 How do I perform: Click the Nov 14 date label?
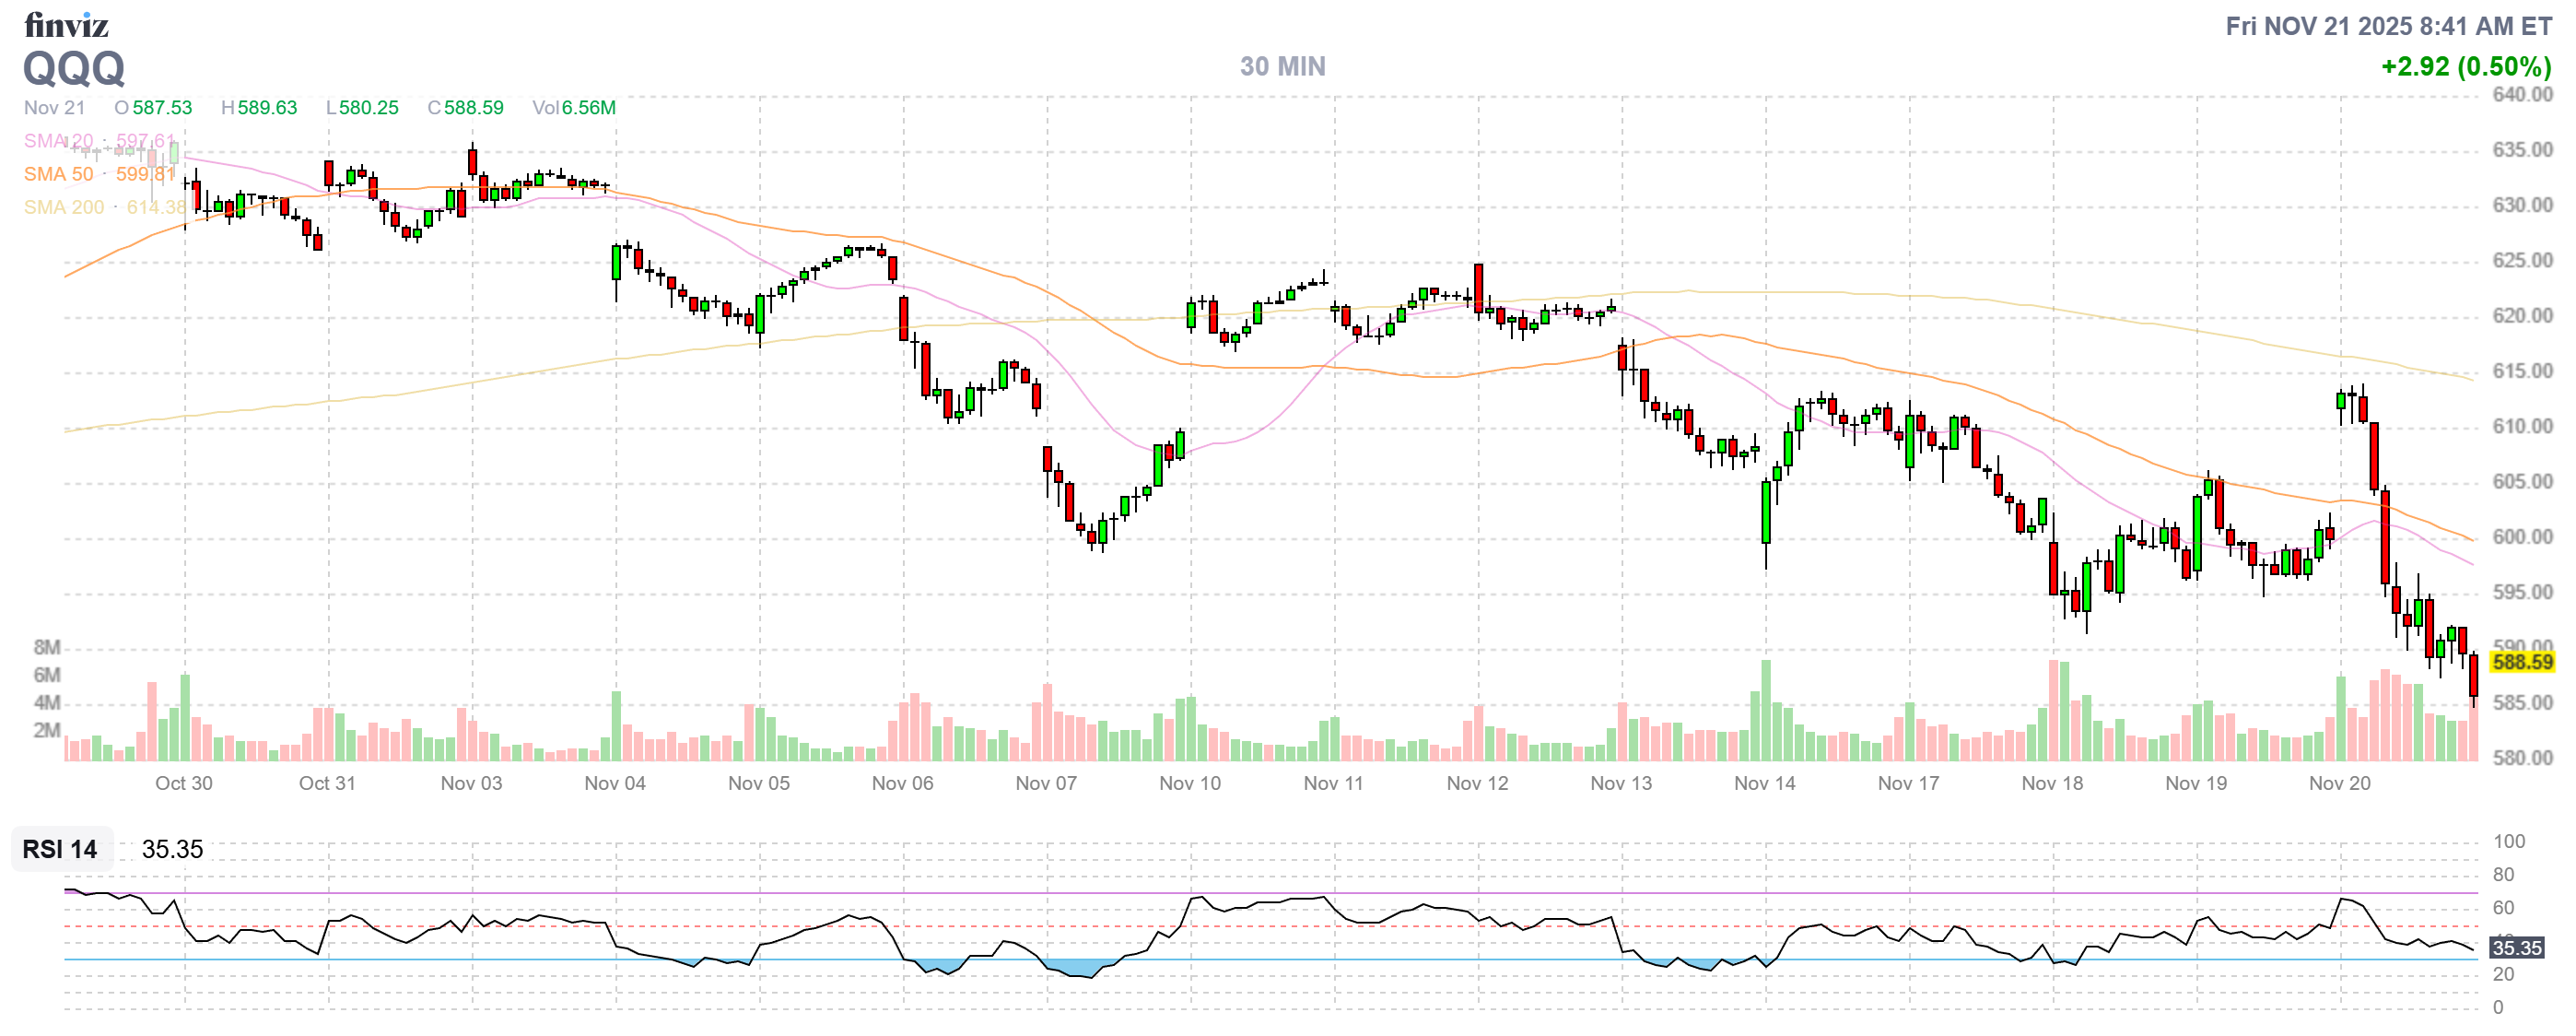coord(1764,783)
